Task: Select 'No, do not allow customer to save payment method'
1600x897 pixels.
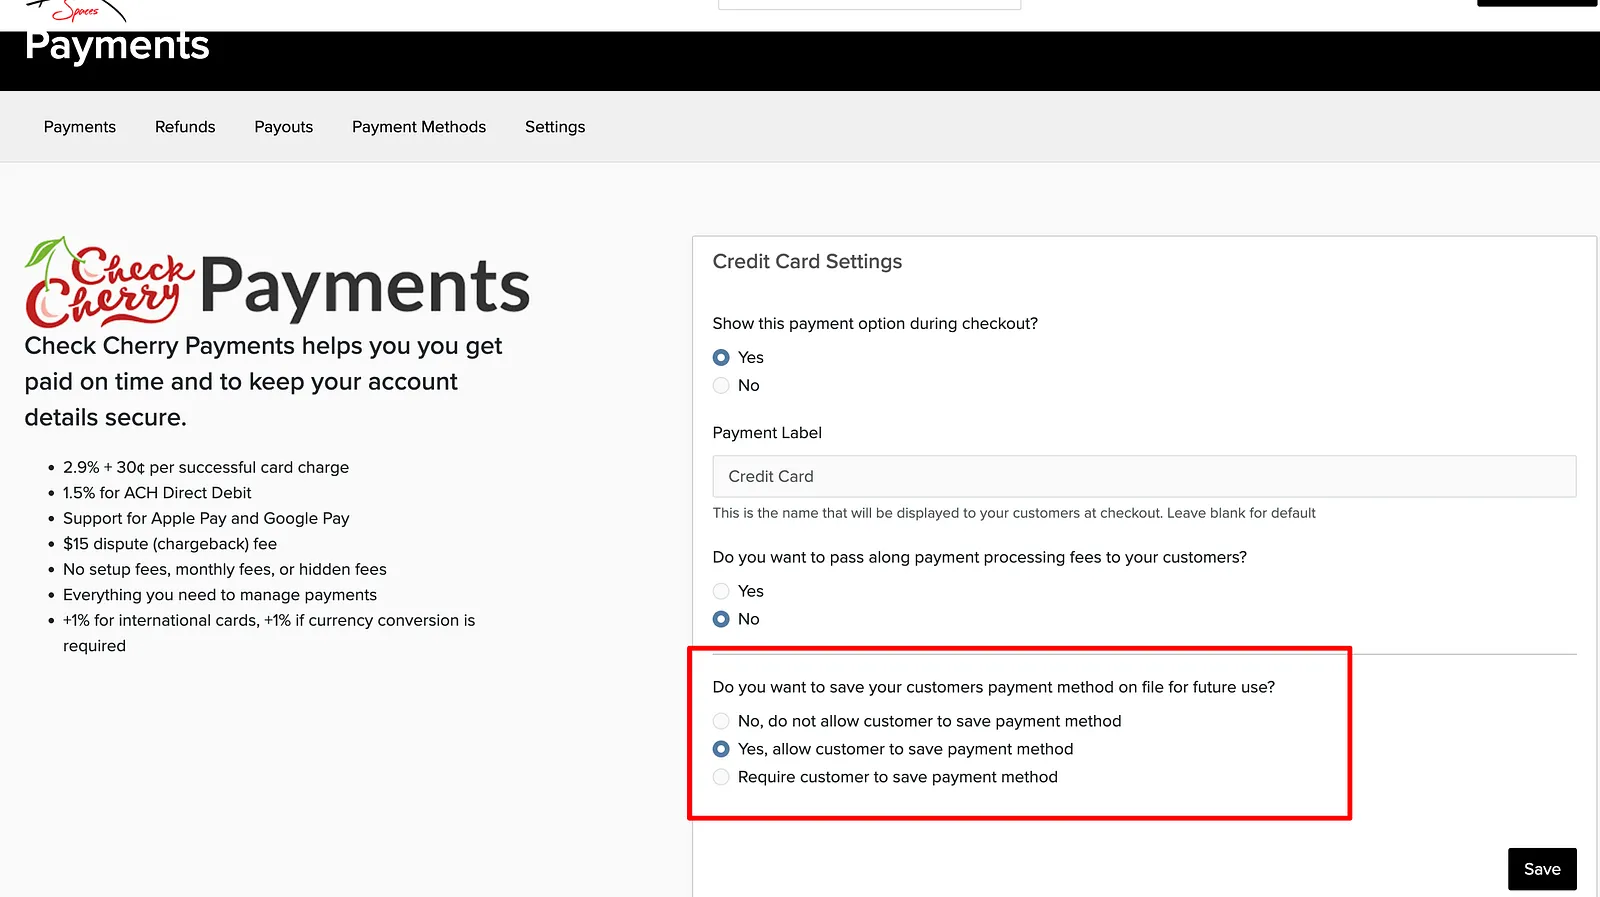Action: 721,722
